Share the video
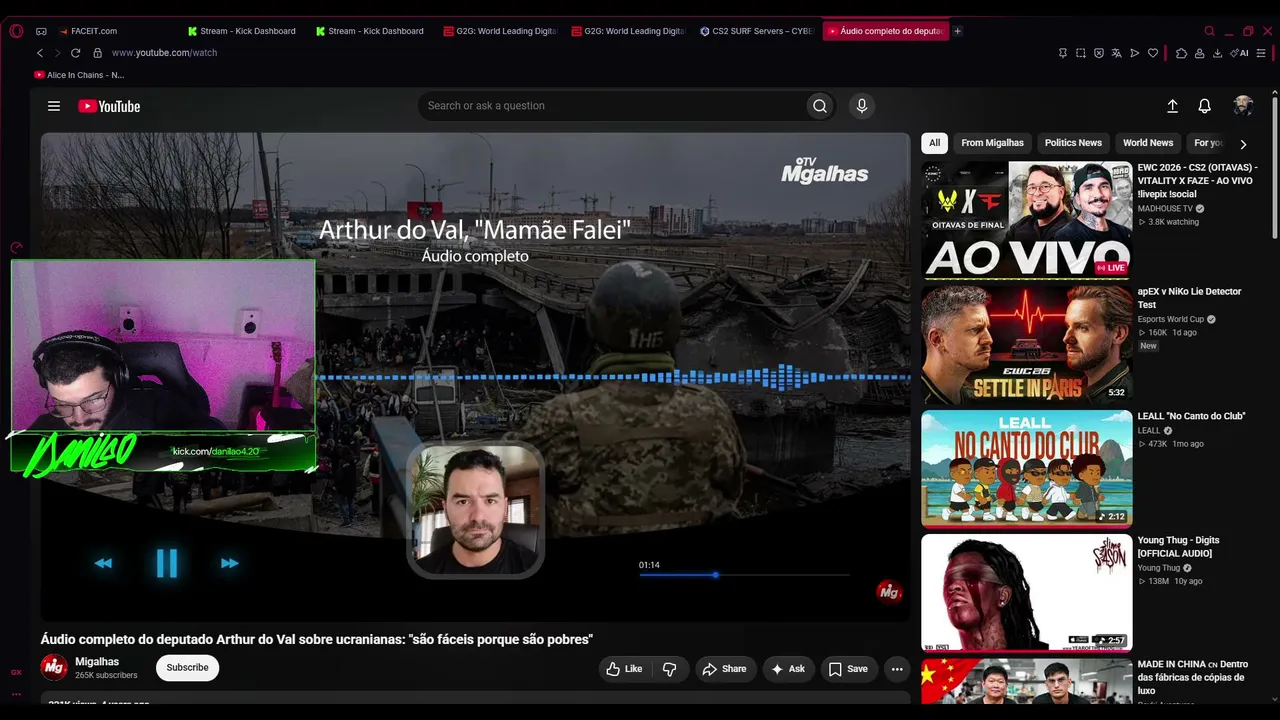The height and width of the screenshot is (720, 1280). [724, 669]
